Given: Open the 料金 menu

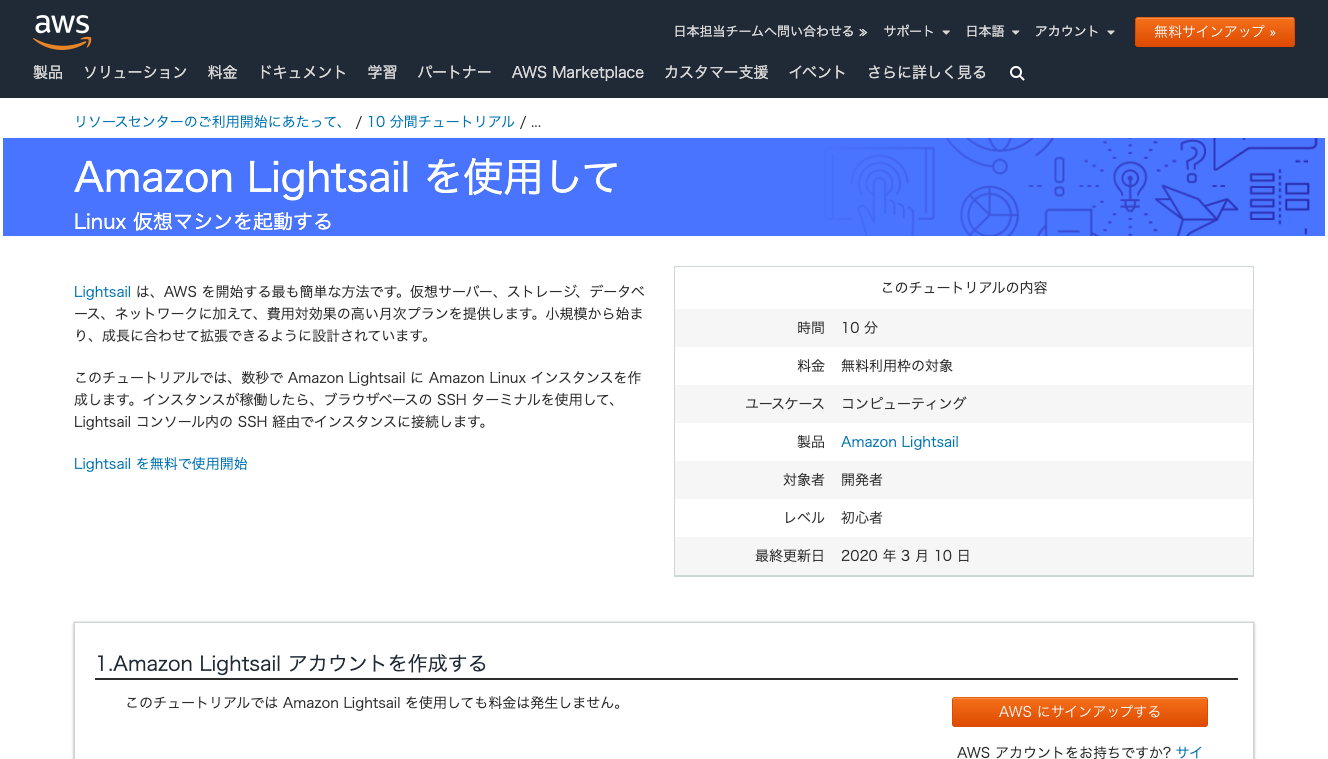Looking at the screenshot, I should [x=222, y=72].
